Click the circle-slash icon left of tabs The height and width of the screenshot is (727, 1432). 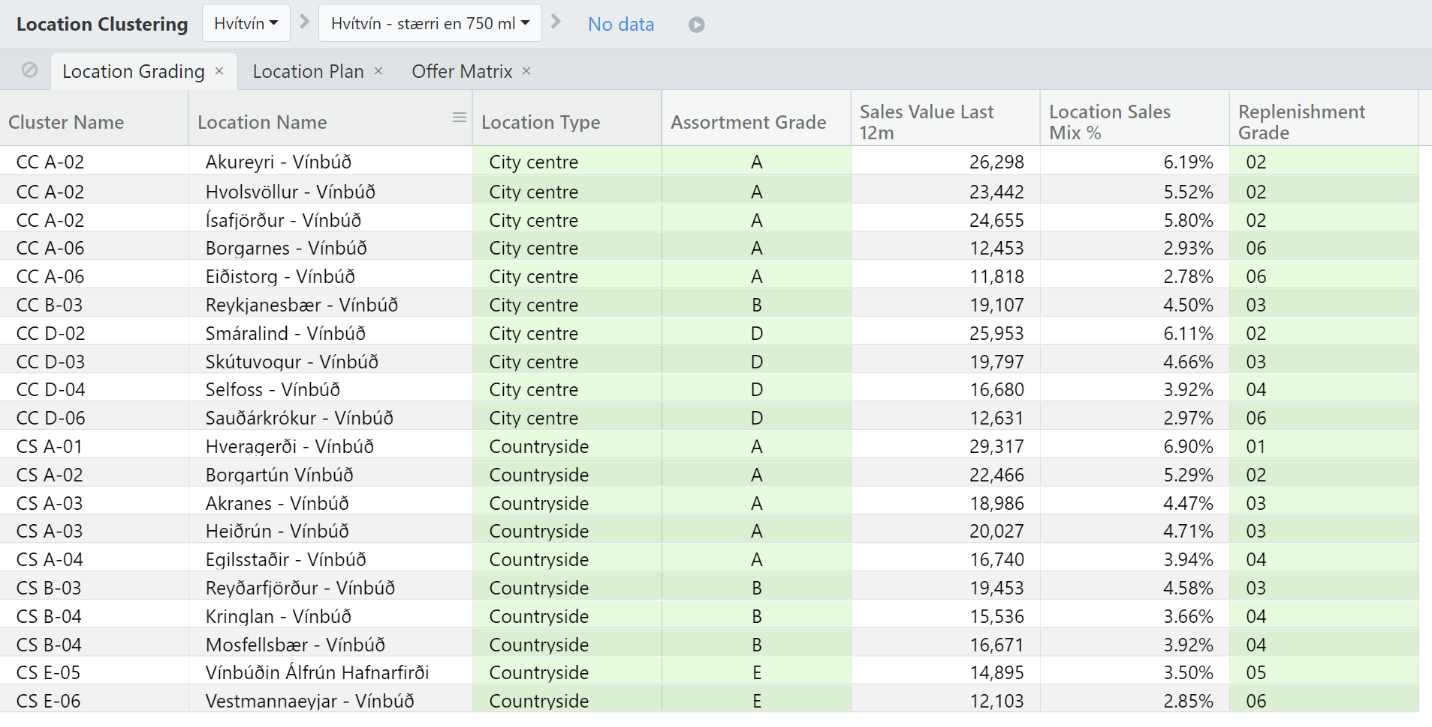[x=30, y=70]
